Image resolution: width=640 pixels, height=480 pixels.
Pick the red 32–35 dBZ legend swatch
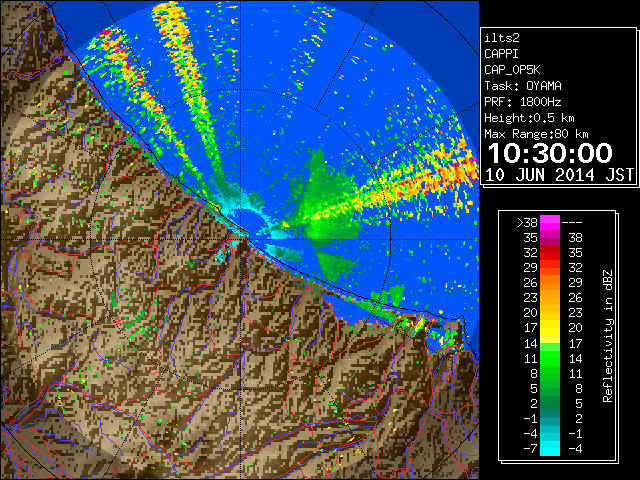(549, 253)
